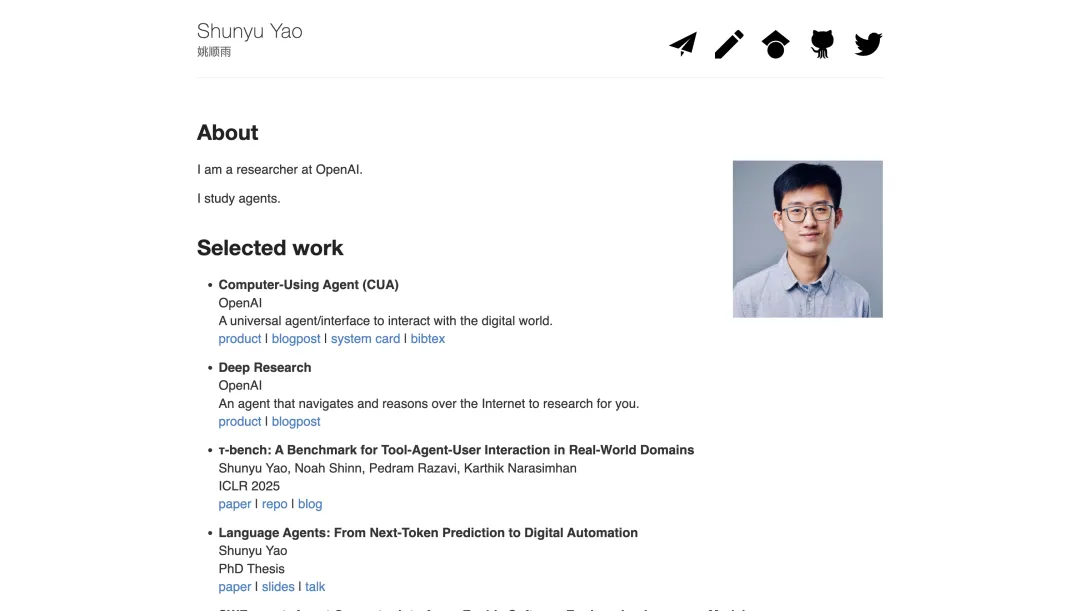Click the profile portrait photo

pyautogui.click(x=807, y=239)
